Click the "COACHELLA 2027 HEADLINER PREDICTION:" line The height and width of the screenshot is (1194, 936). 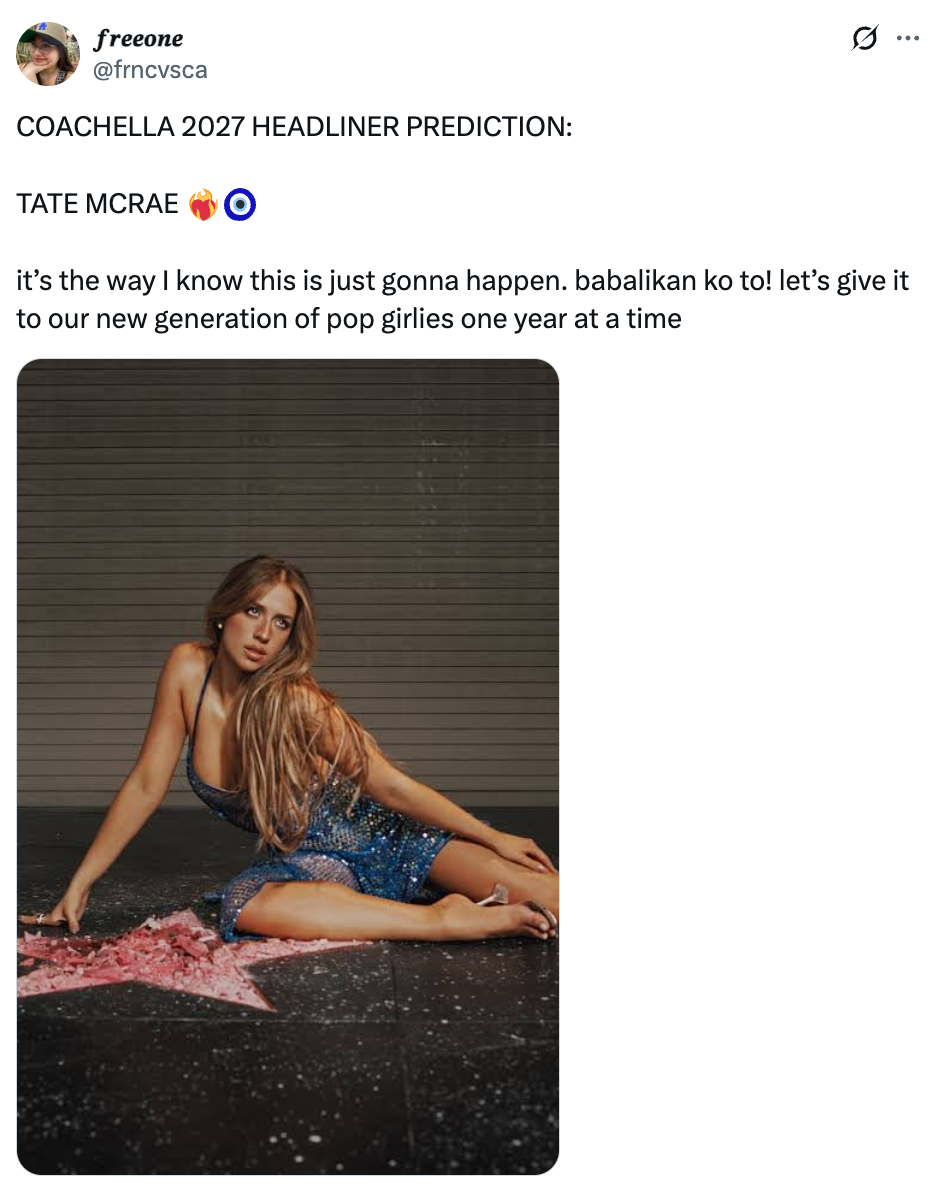(294, 129)
